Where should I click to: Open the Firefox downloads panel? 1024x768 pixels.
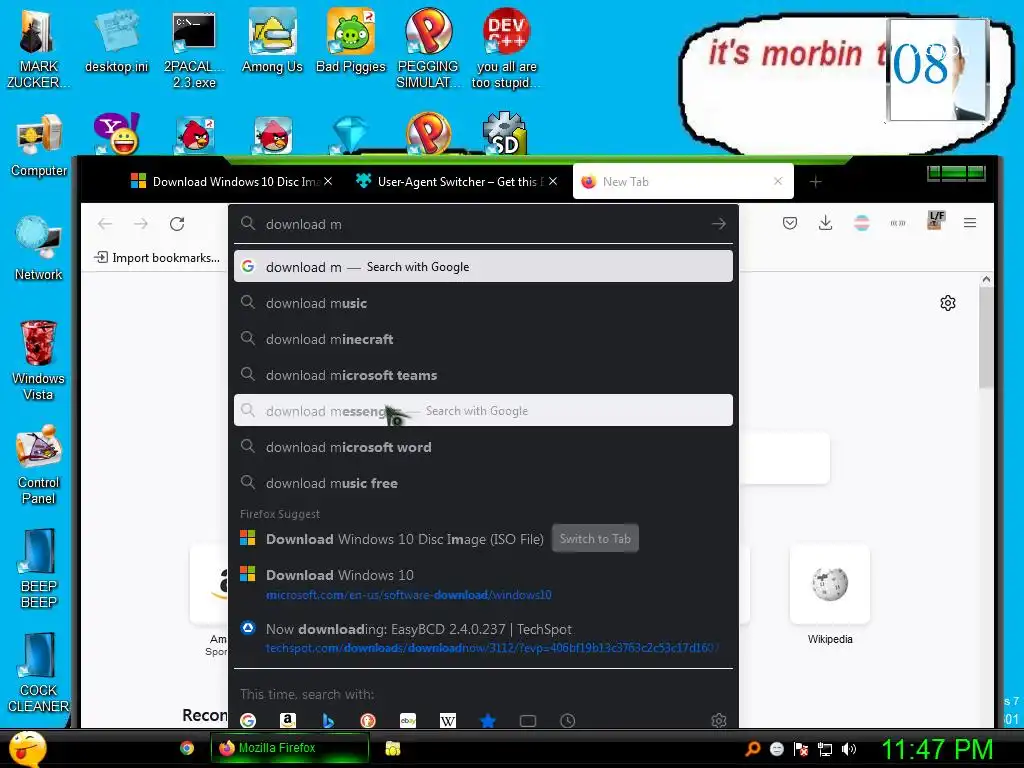(x=825, y=223)
